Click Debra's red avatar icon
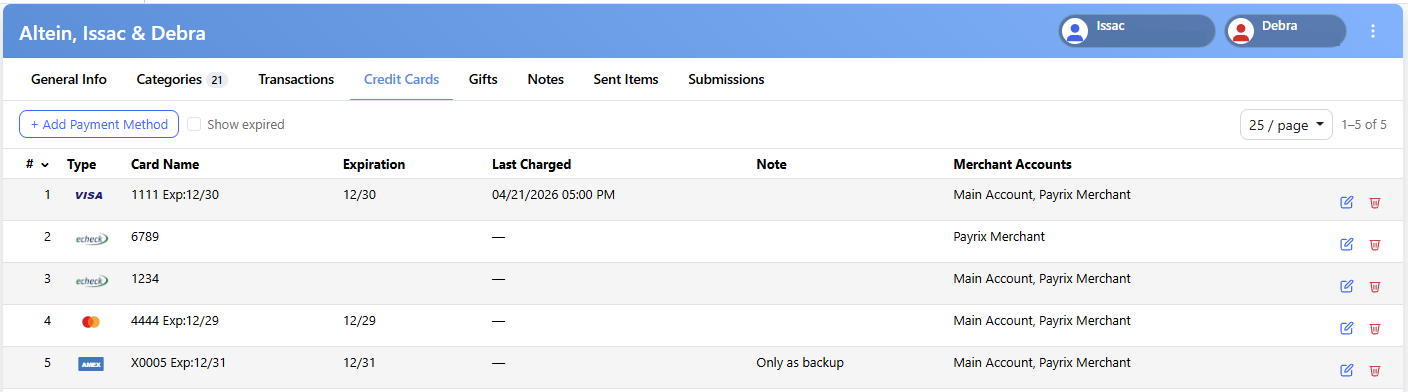Viewport: 1408px width, 392px height. (1241, 31)
